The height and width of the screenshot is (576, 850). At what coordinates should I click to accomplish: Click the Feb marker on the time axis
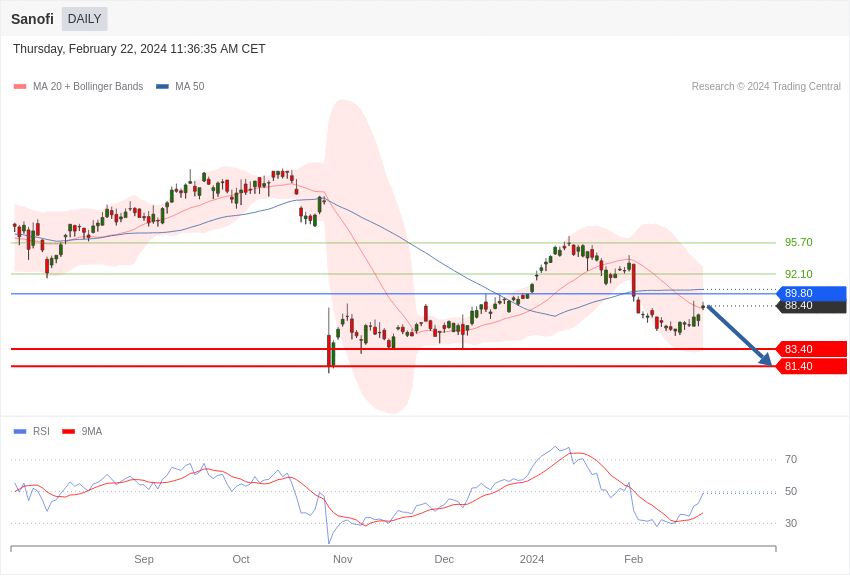(633, 559)
